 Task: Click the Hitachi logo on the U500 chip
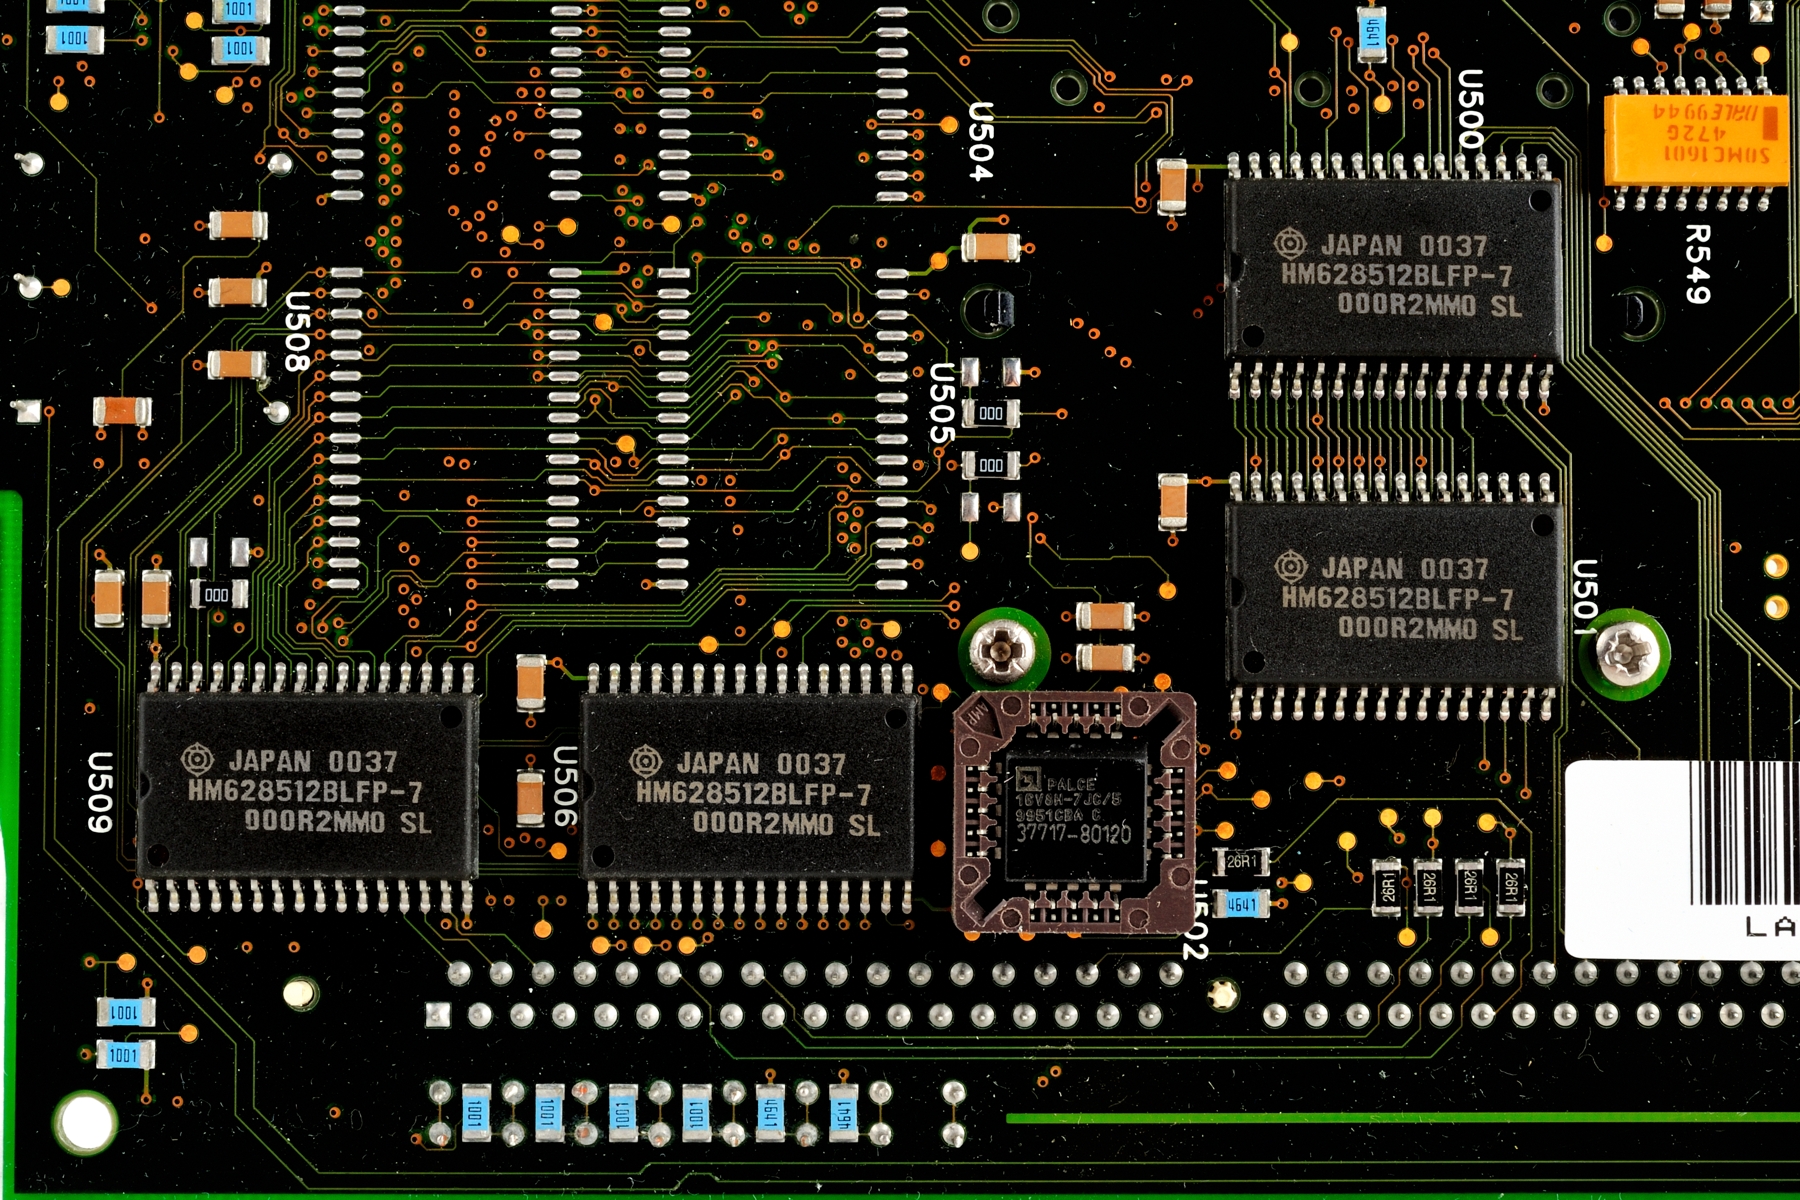[x=1290, y=243]
